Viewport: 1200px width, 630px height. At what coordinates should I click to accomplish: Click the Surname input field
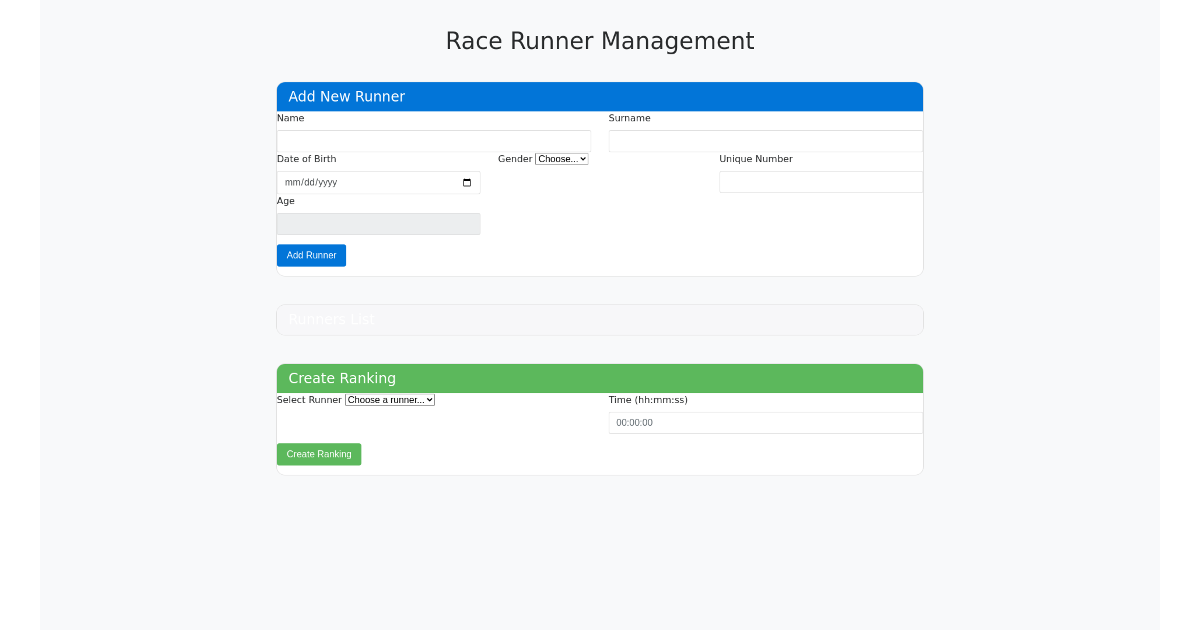coord(765,140)
